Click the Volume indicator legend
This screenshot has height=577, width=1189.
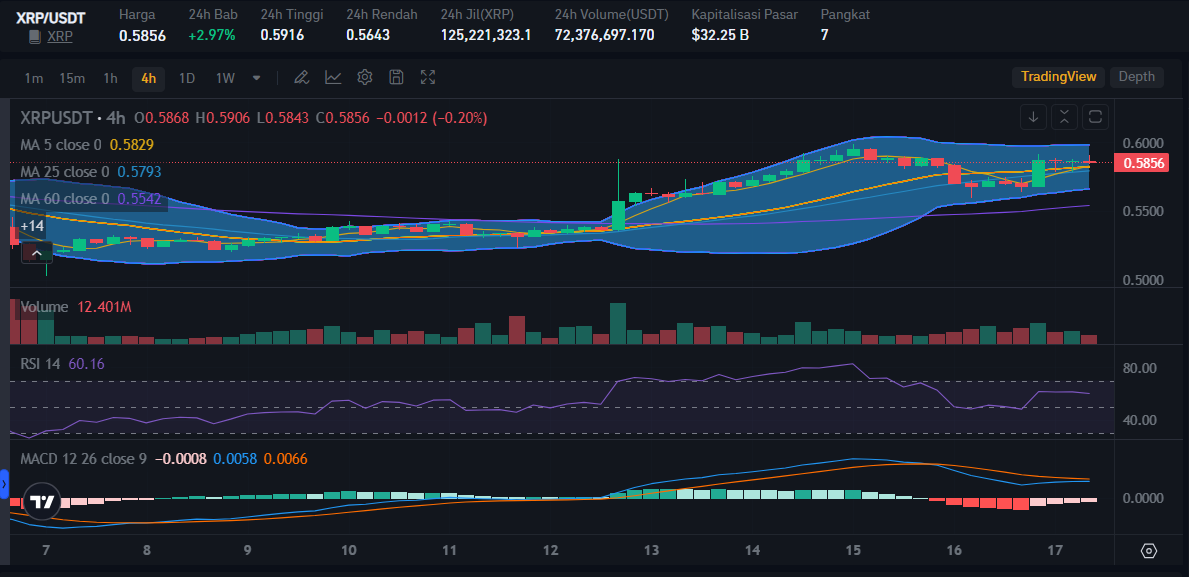click(x=44, y=307)
